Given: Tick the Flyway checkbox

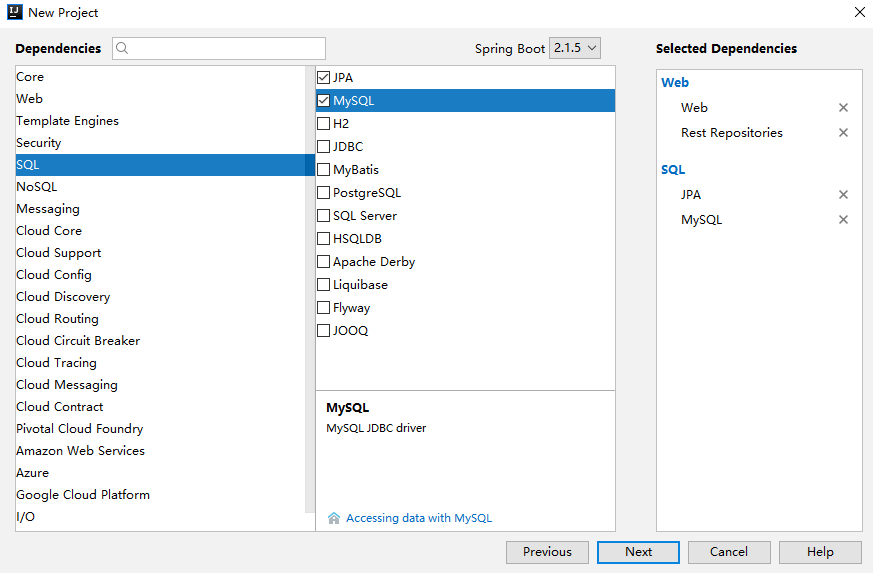Looking at the screenshot, I should tap(323, 308).
